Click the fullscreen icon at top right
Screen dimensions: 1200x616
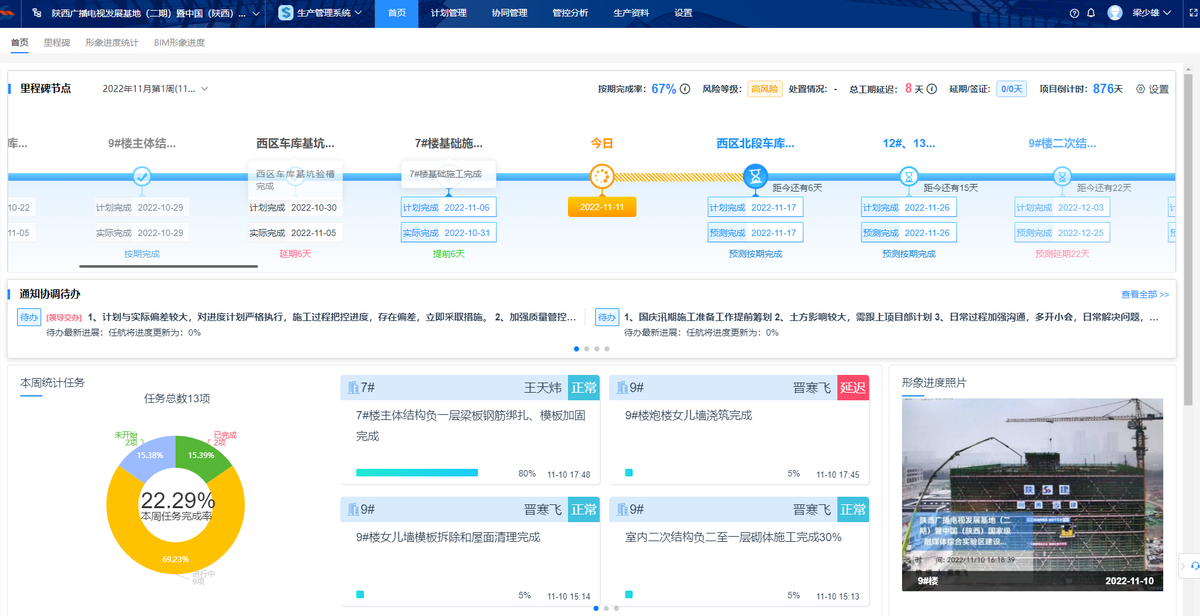1194,12
